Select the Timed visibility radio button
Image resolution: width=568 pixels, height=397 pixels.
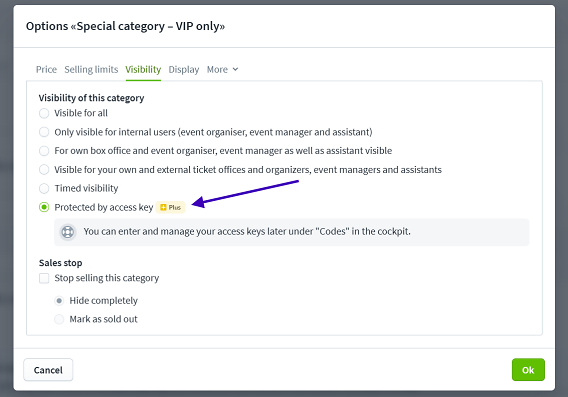pos(44,188)
